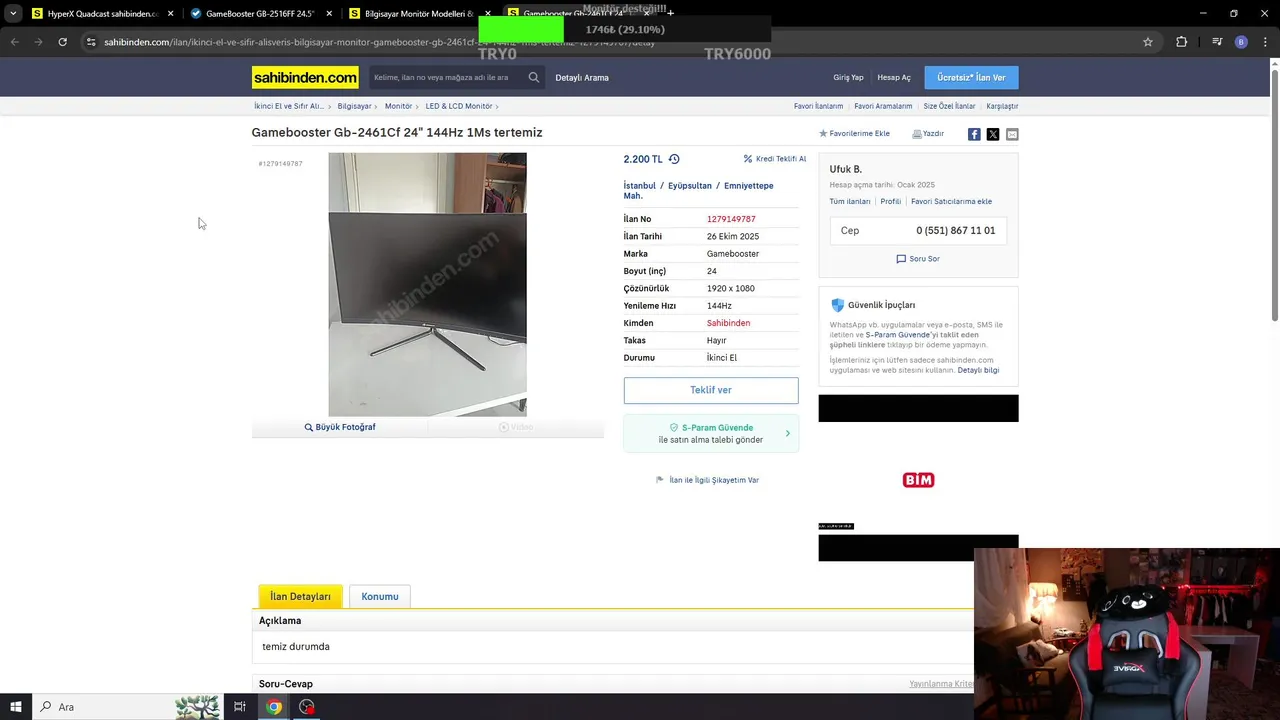1280x720 pixels.
Task: Click Kredi Teklifi Al link
Action: coord(775,159)
